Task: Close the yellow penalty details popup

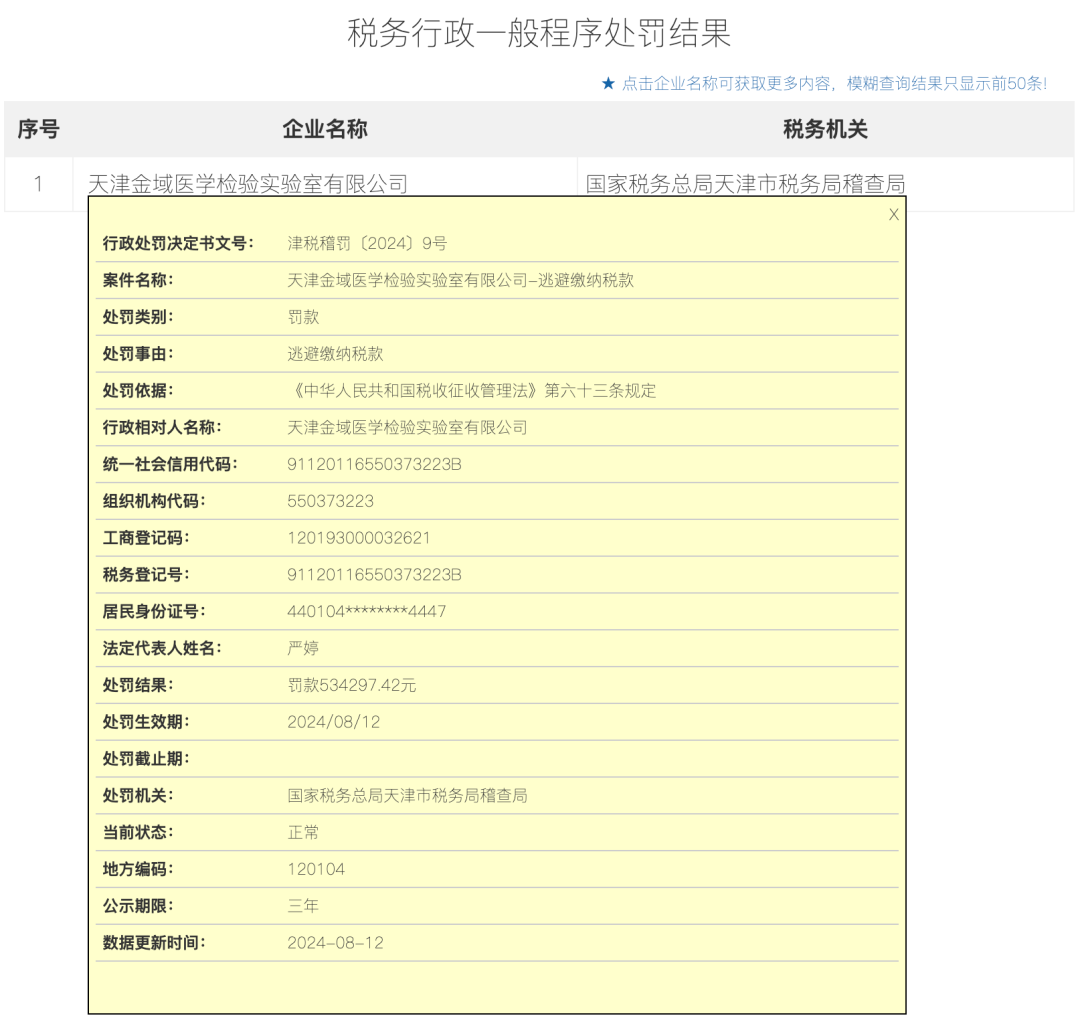Action: pos(893,214)
